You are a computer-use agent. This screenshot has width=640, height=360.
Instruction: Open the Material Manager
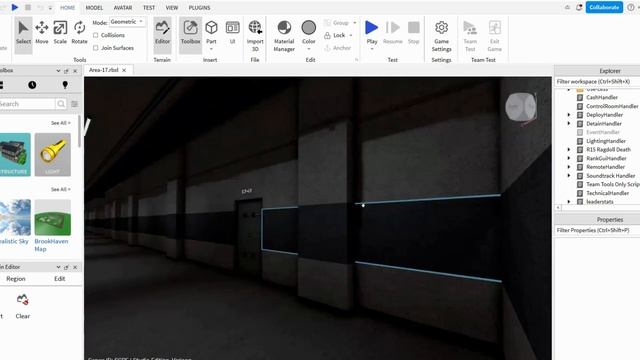point(284,36)
